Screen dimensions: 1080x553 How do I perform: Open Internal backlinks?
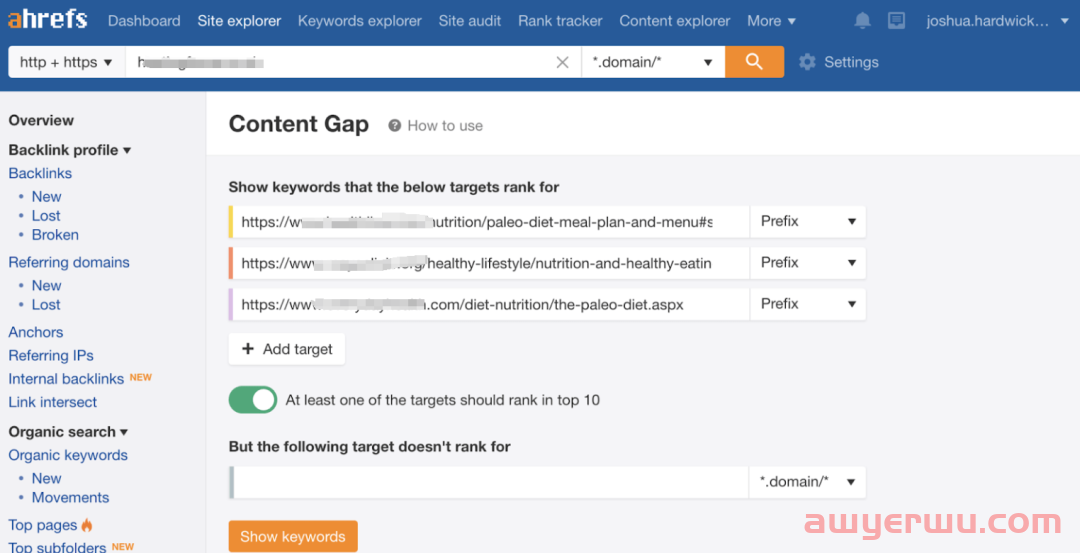tap(66, 379)
